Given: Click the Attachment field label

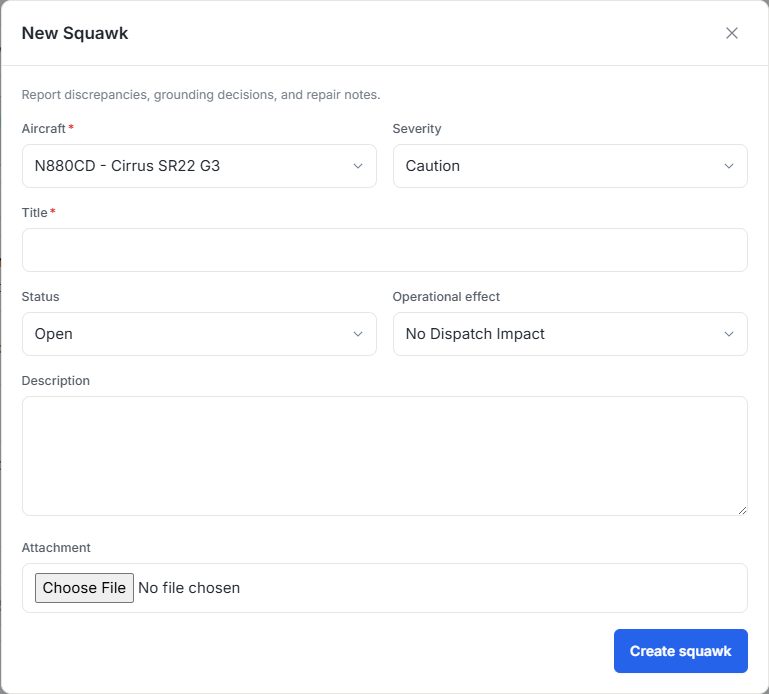Looking at the screenshot, I should click(x=56, y=547).
